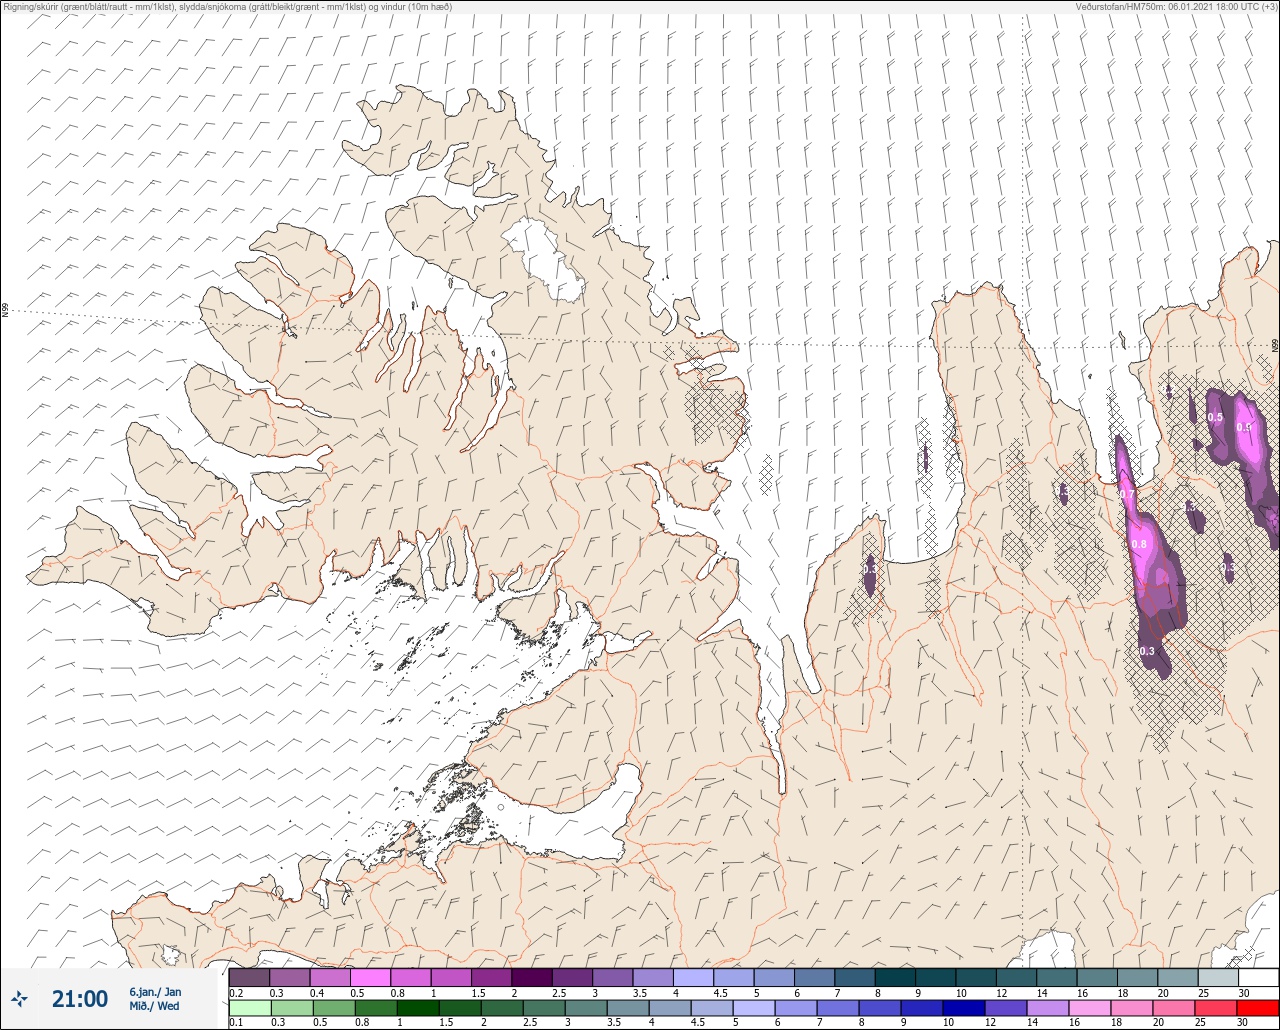Click the 30 label at the top legend's end
This screenshot has width=1280, height=1030.
1243,992
